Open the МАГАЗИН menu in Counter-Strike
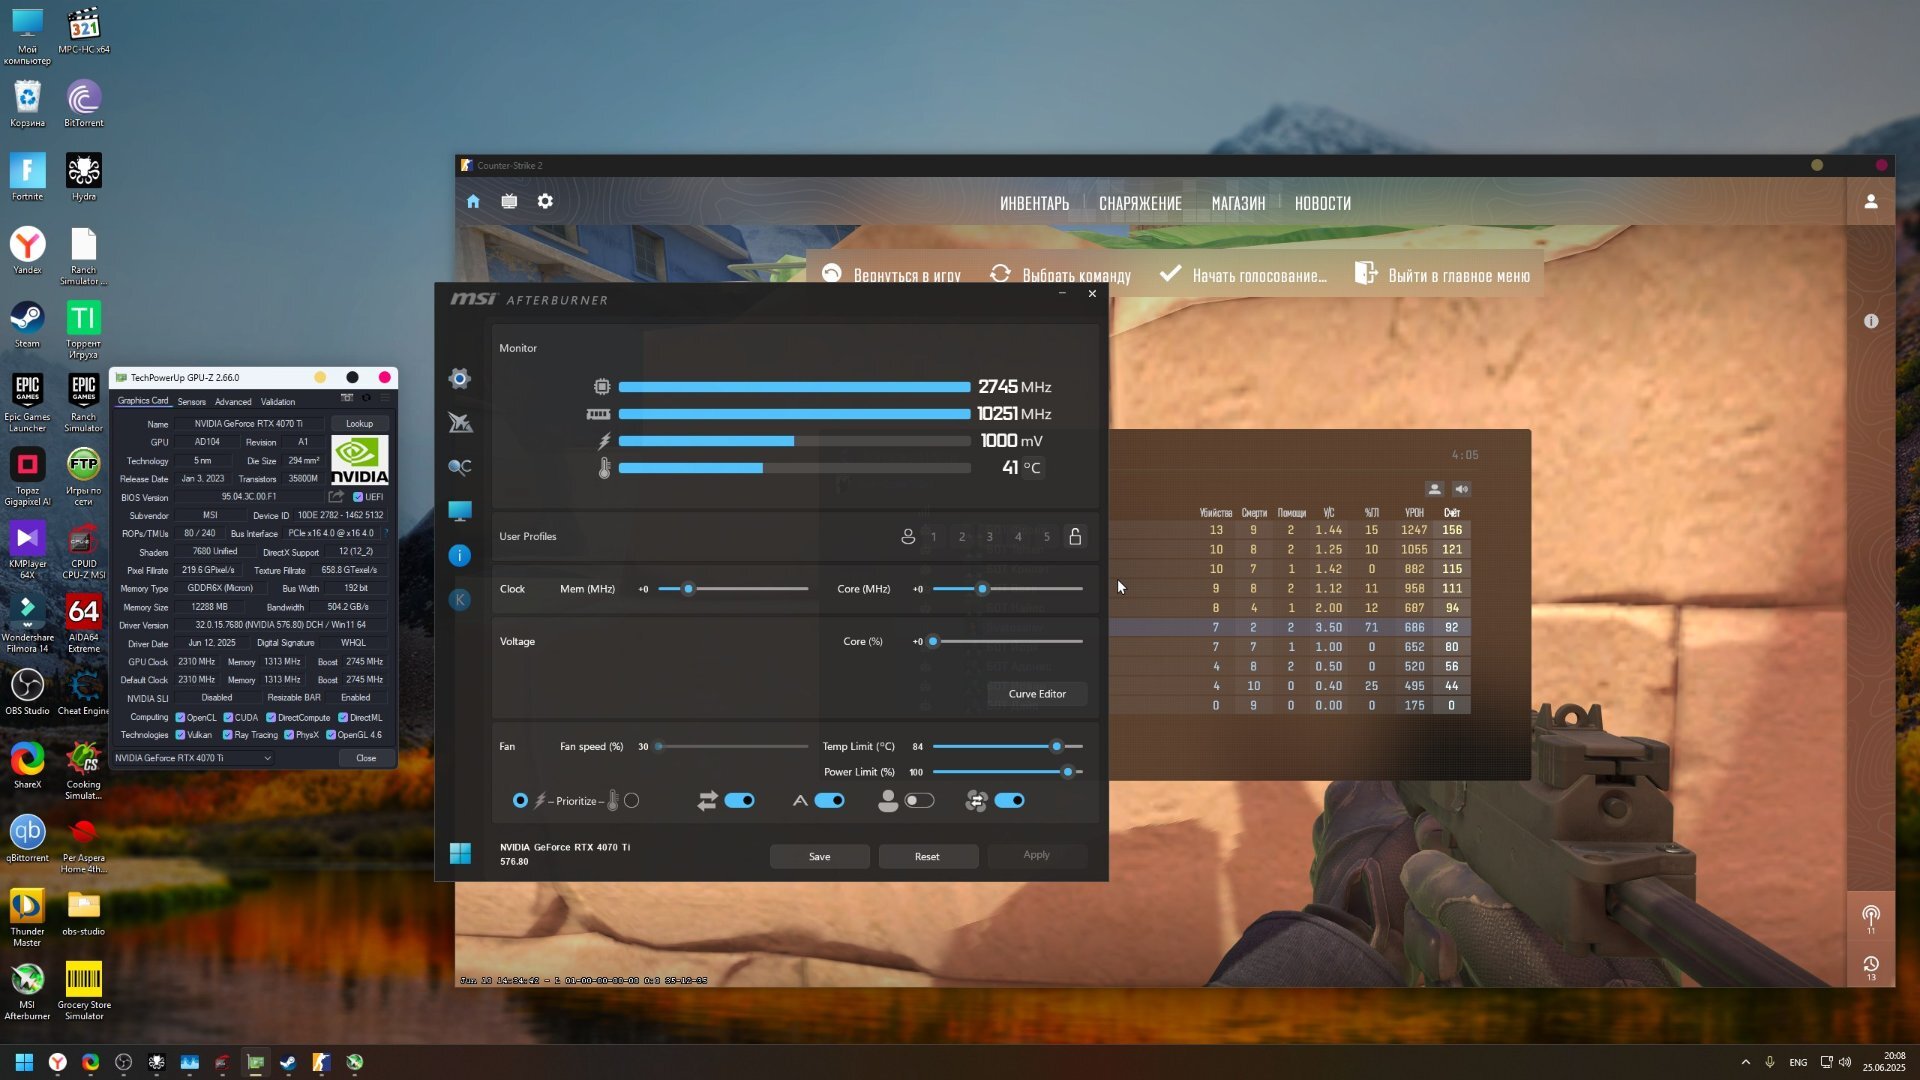Image resolution: width=1920 pixels, height=1080 pixels. click(x=1238, y=204)
